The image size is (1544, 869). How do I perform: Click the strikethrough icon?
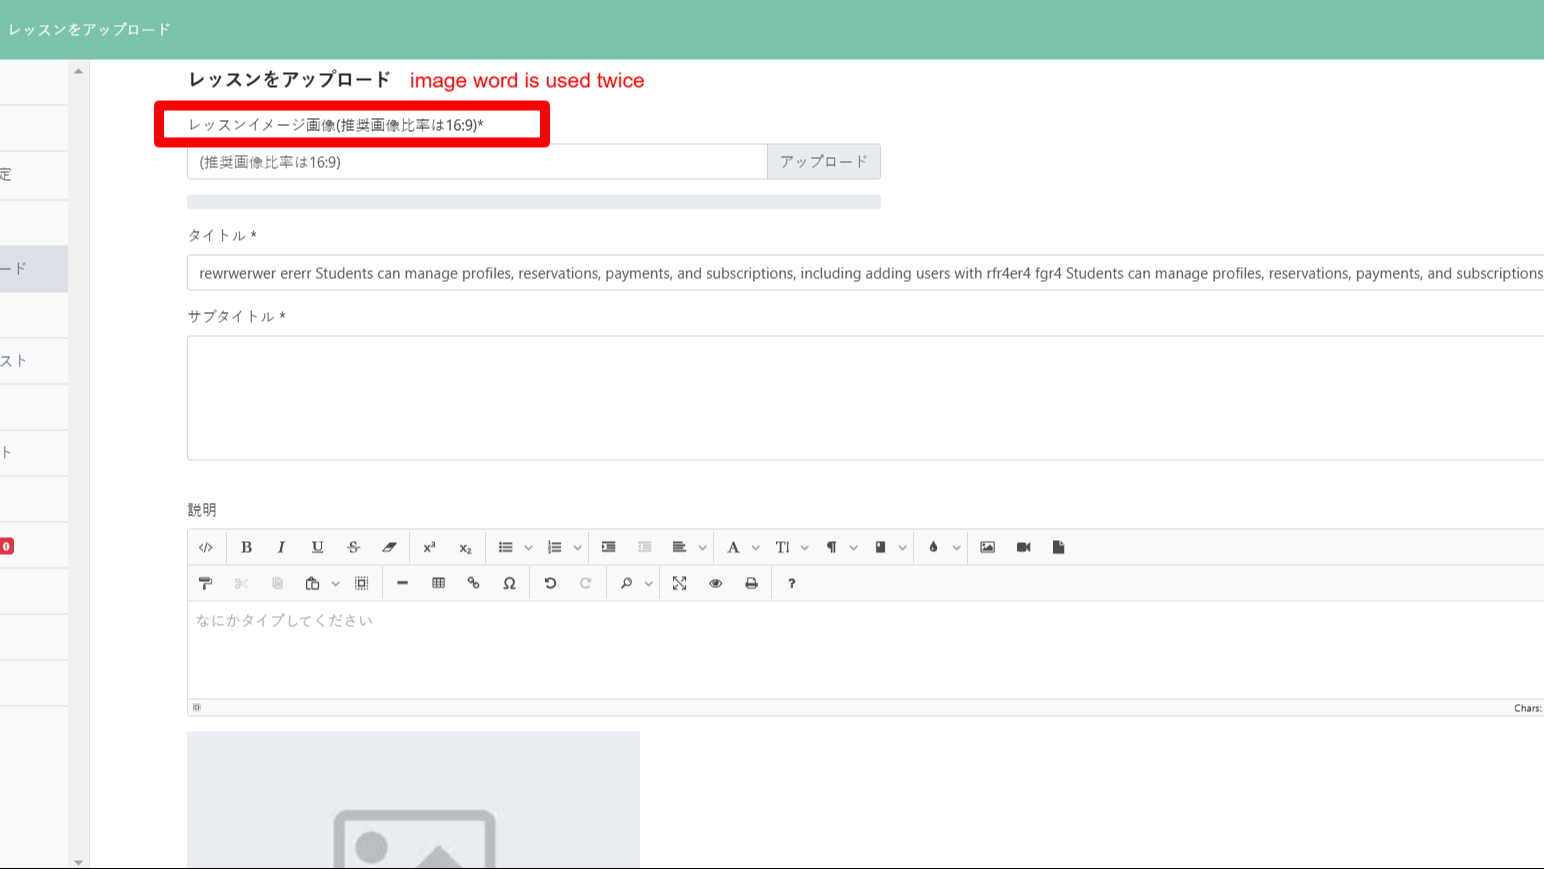(353, 547)
